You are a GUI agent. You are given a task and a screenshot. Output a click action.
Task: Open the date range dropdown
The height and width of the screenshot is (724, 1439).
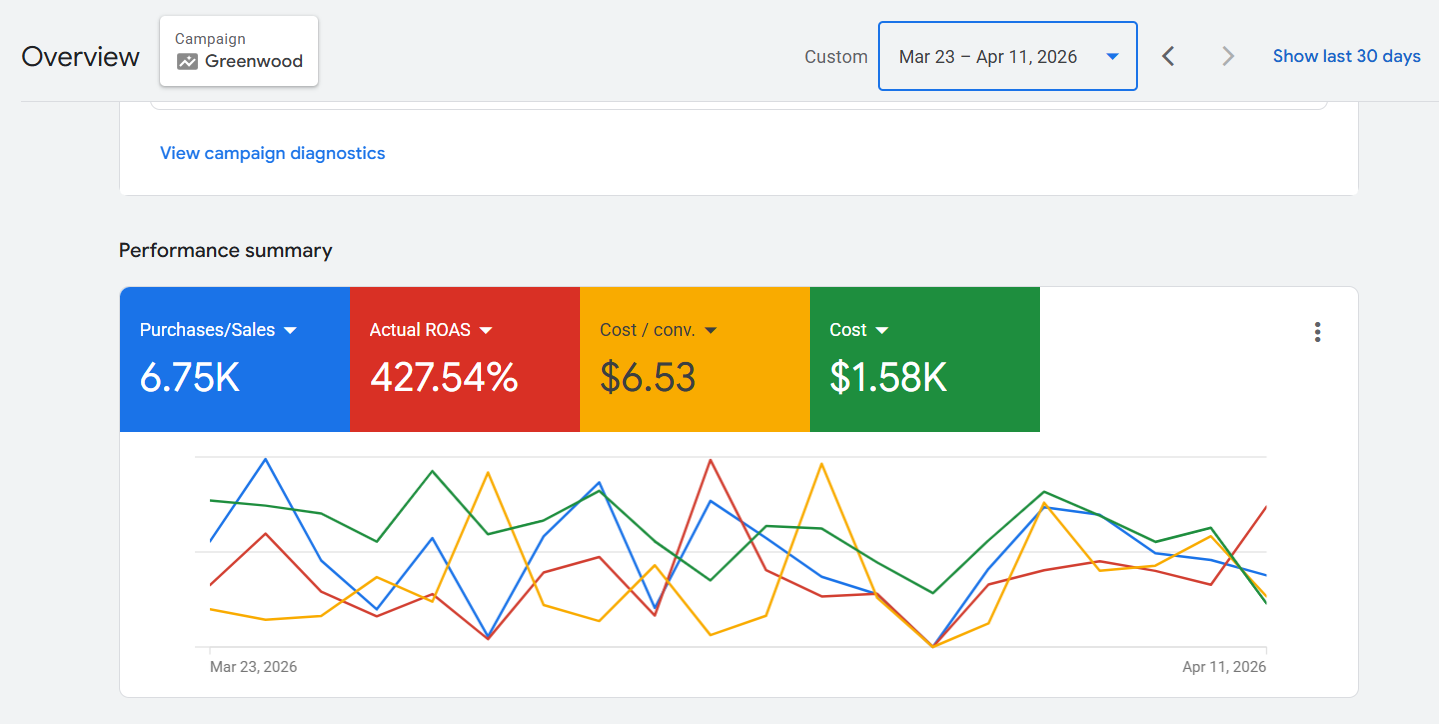(1008, 56)
